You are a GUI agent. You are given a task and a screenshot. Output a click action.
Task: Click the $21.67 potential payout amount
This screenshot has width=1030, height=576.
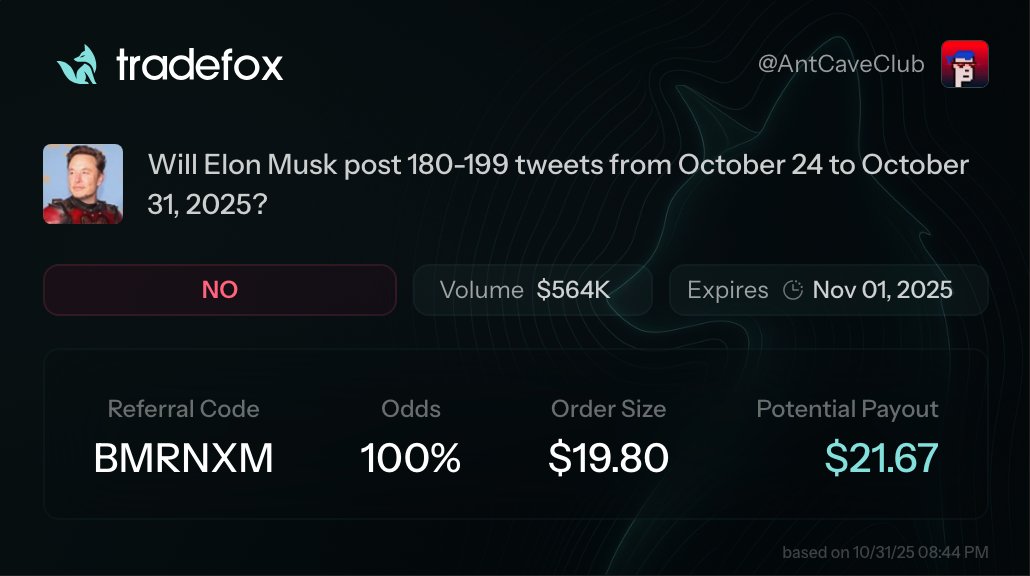[x=881, y=458]
